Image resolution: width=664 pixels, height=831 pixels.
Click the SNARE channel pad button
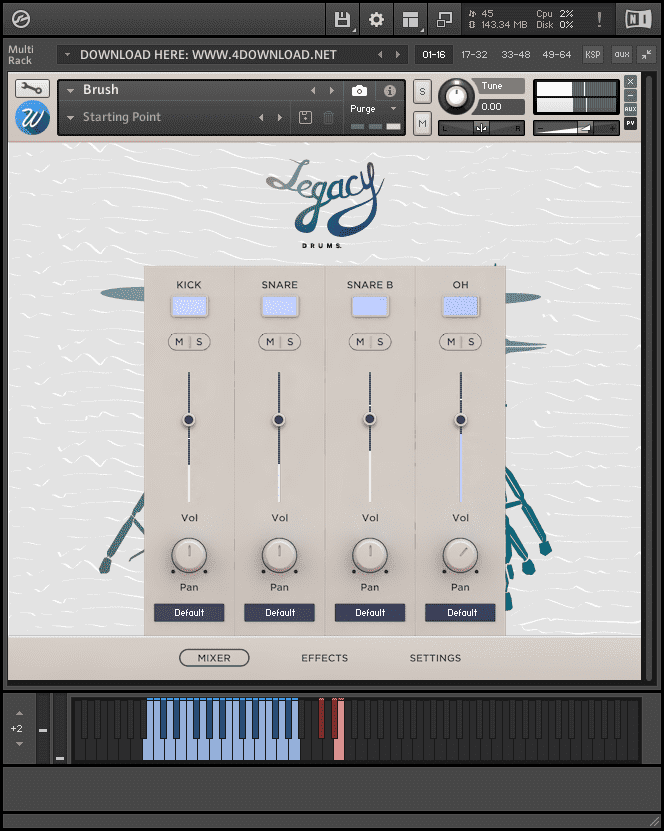pos(280,306)
